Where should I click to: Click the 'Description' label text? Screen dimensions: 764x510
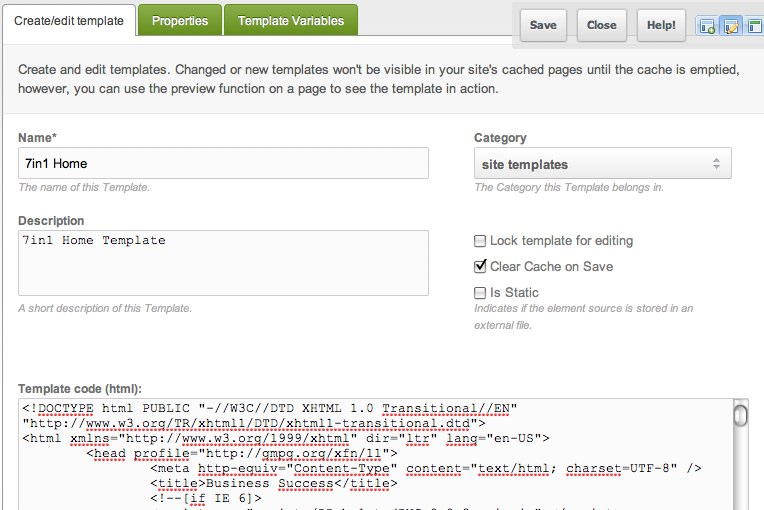tap(51, 221)
